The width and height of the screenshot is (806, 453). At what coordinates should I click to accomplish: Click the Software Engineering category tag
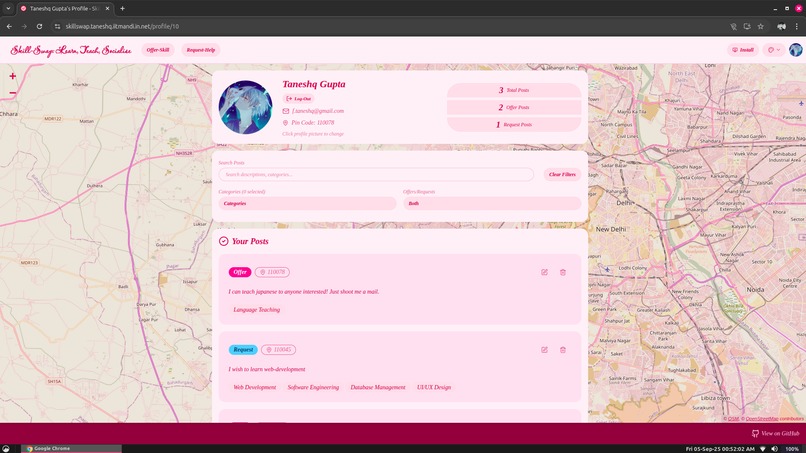(x=313, y=387)
